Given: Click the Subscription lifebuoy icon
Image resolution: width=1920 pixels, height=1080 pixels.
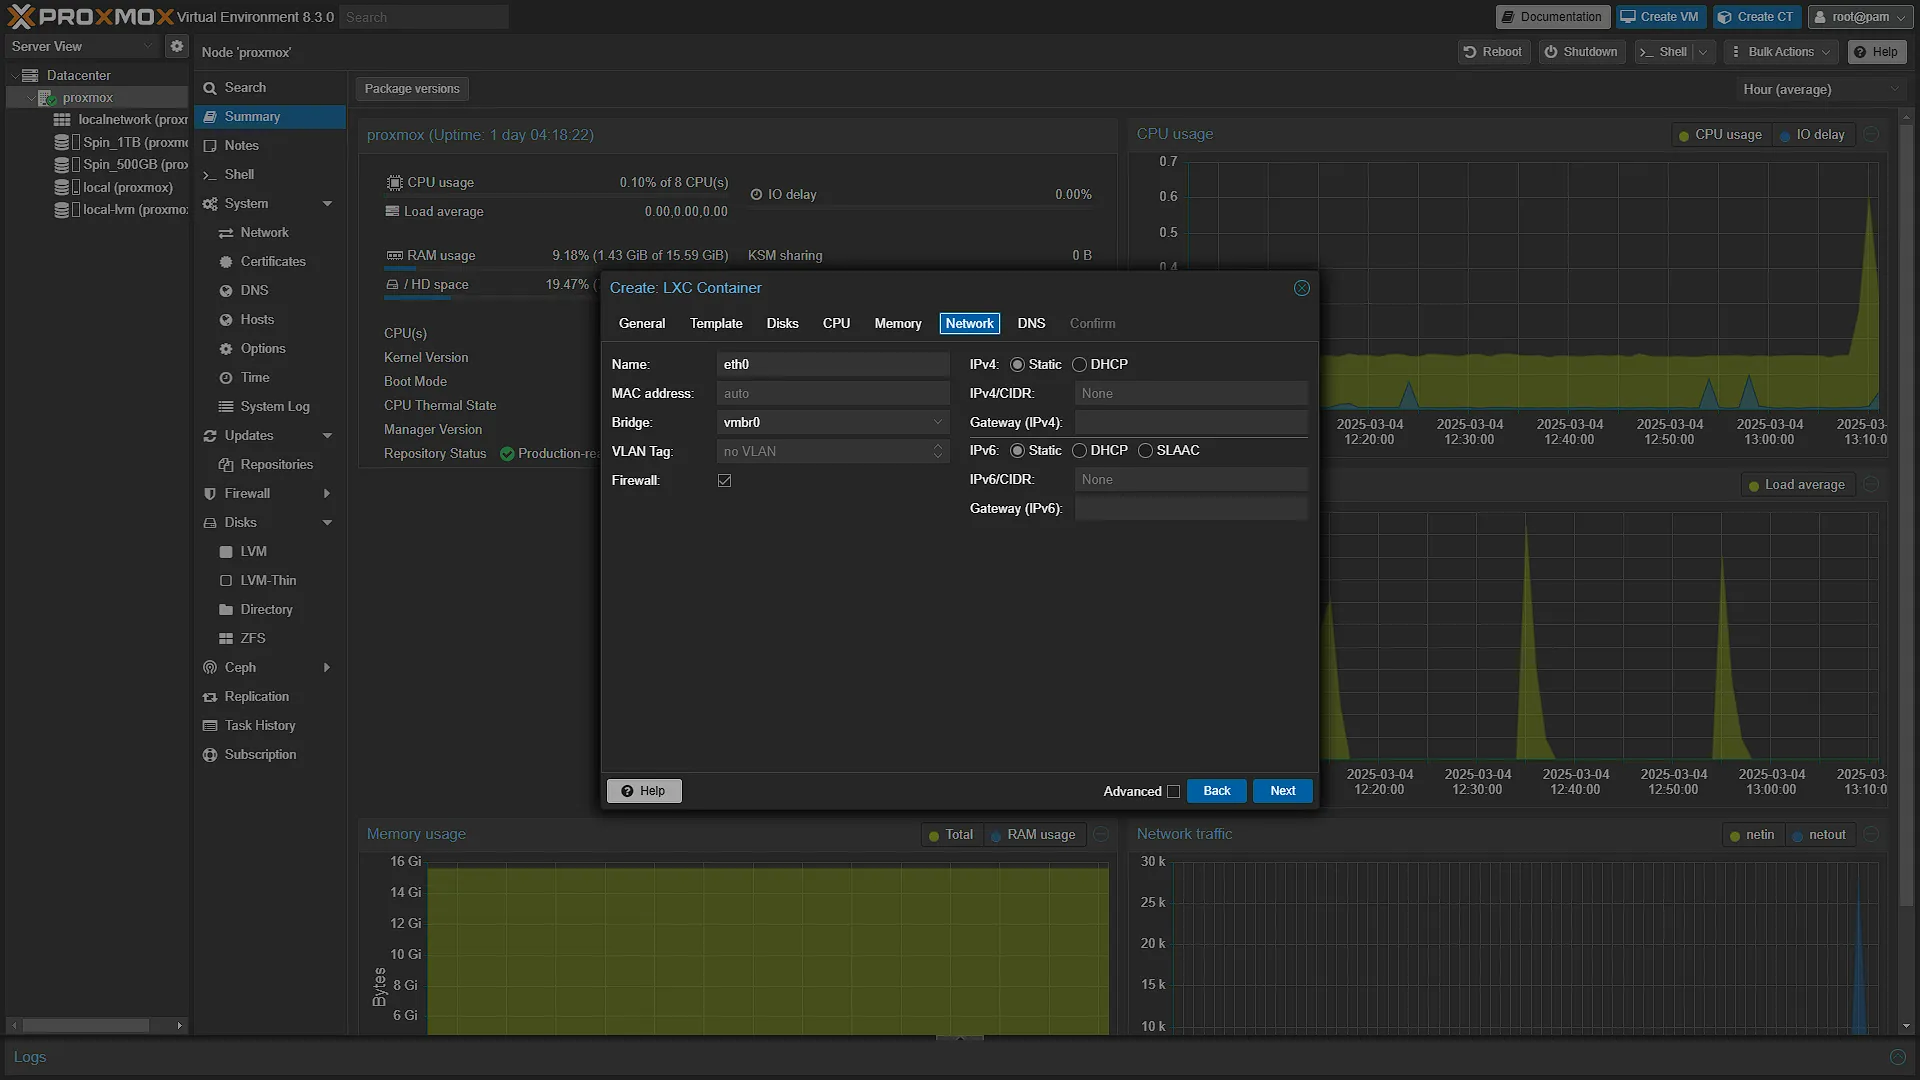Looking at the screenshot, I should 210,755.
